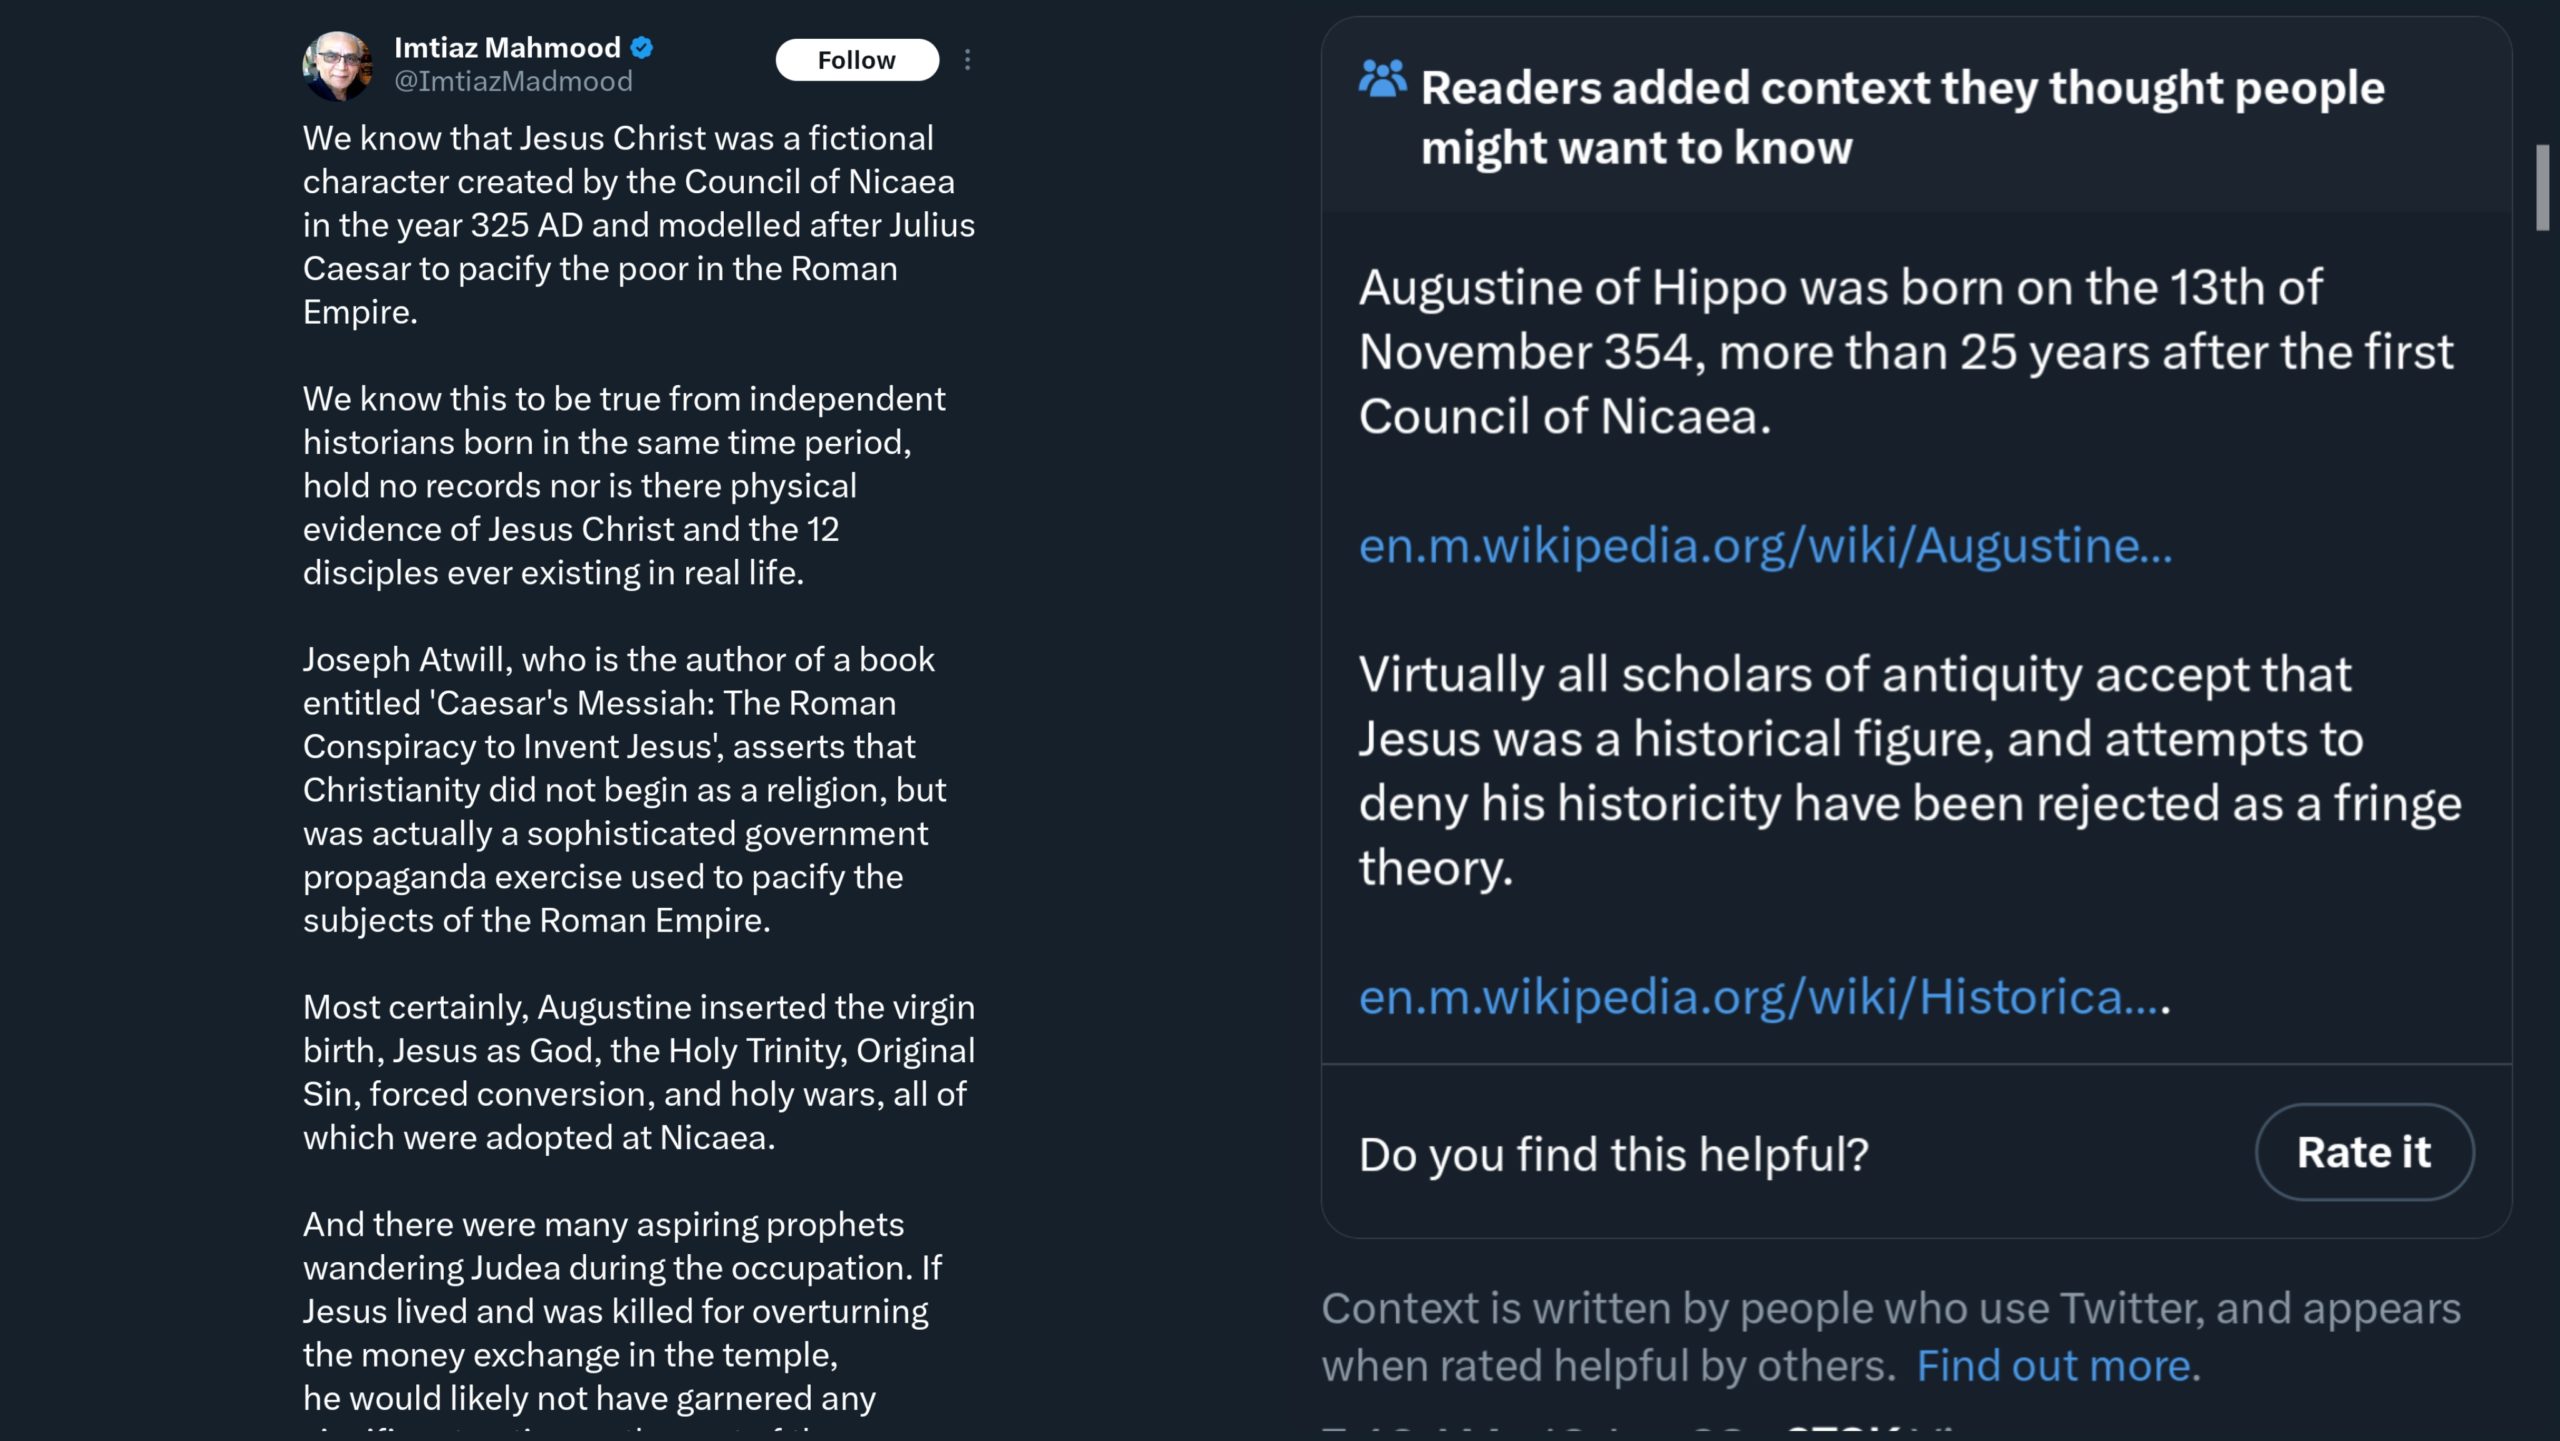
Task: Click the 'Context is written by people' text
Action: click(1890, 1337)
